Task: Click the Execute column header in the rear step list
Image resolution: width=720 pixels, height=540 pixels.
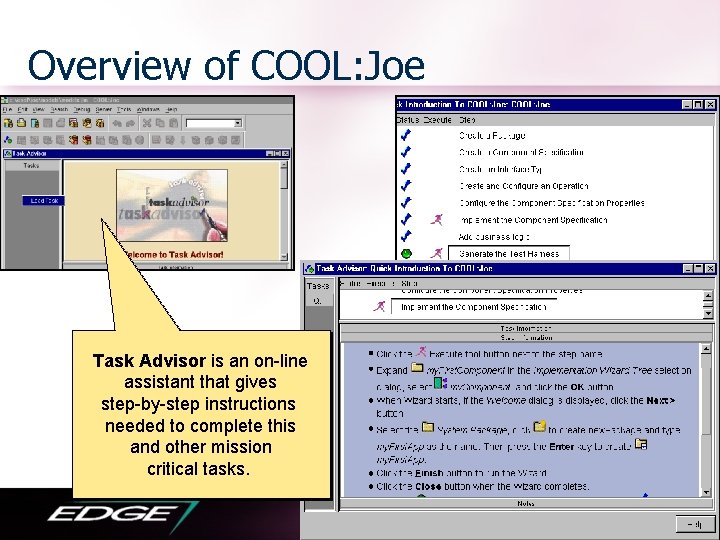Action: pyautogui.click(x=437, y=120)
